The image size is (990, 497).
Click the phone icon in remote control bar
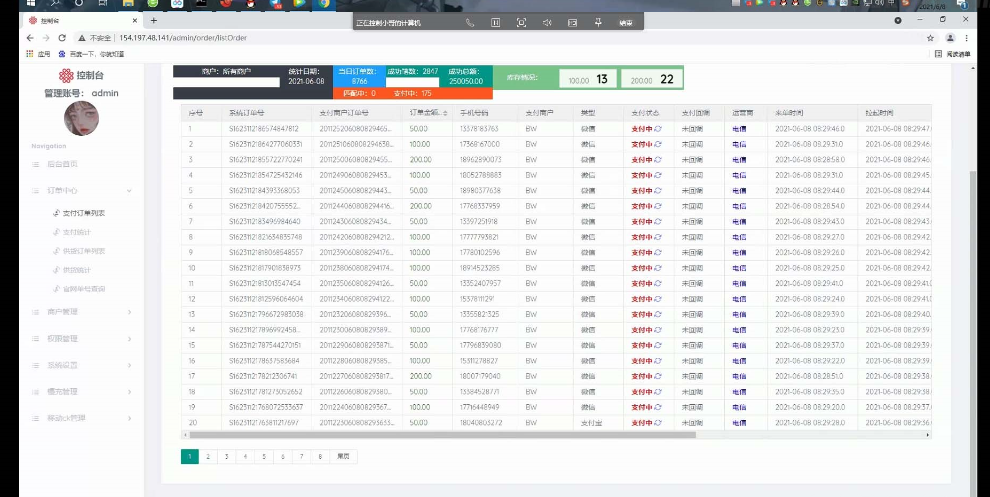coord(470,22)
